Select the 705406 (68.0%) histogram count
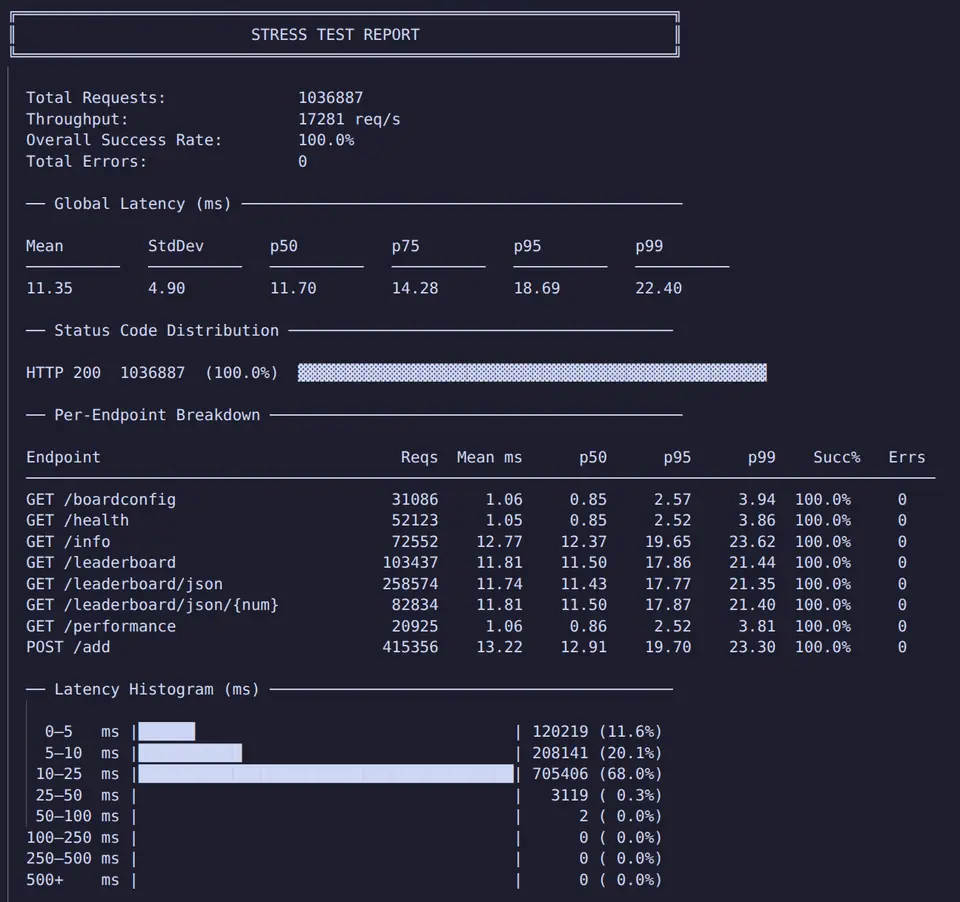The height and width of the screenshot is (902, 960). 597,773
